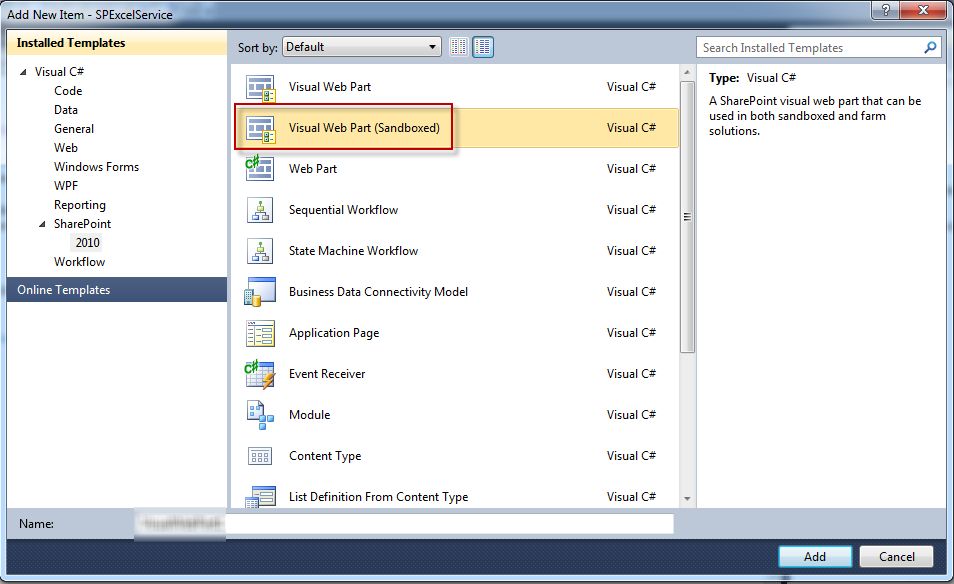Open the Installed Templates section
This screenshot has height=584, width=954.
click(116, 43)
